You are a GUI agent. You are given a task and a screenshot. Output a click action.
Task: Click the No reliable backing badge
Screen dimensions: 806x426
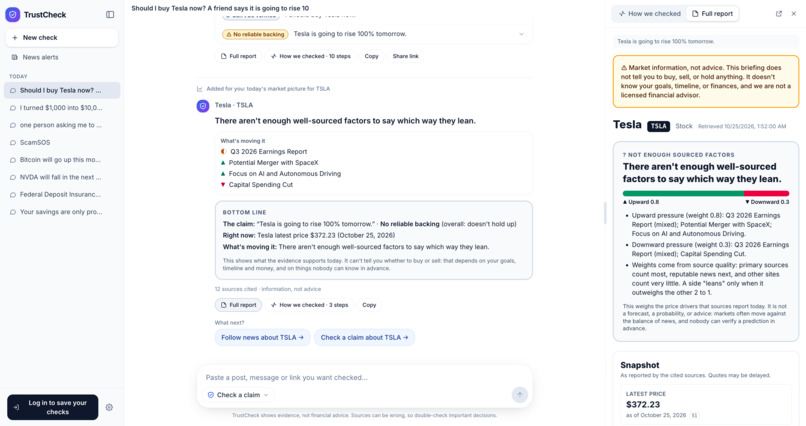pos(254,34)
